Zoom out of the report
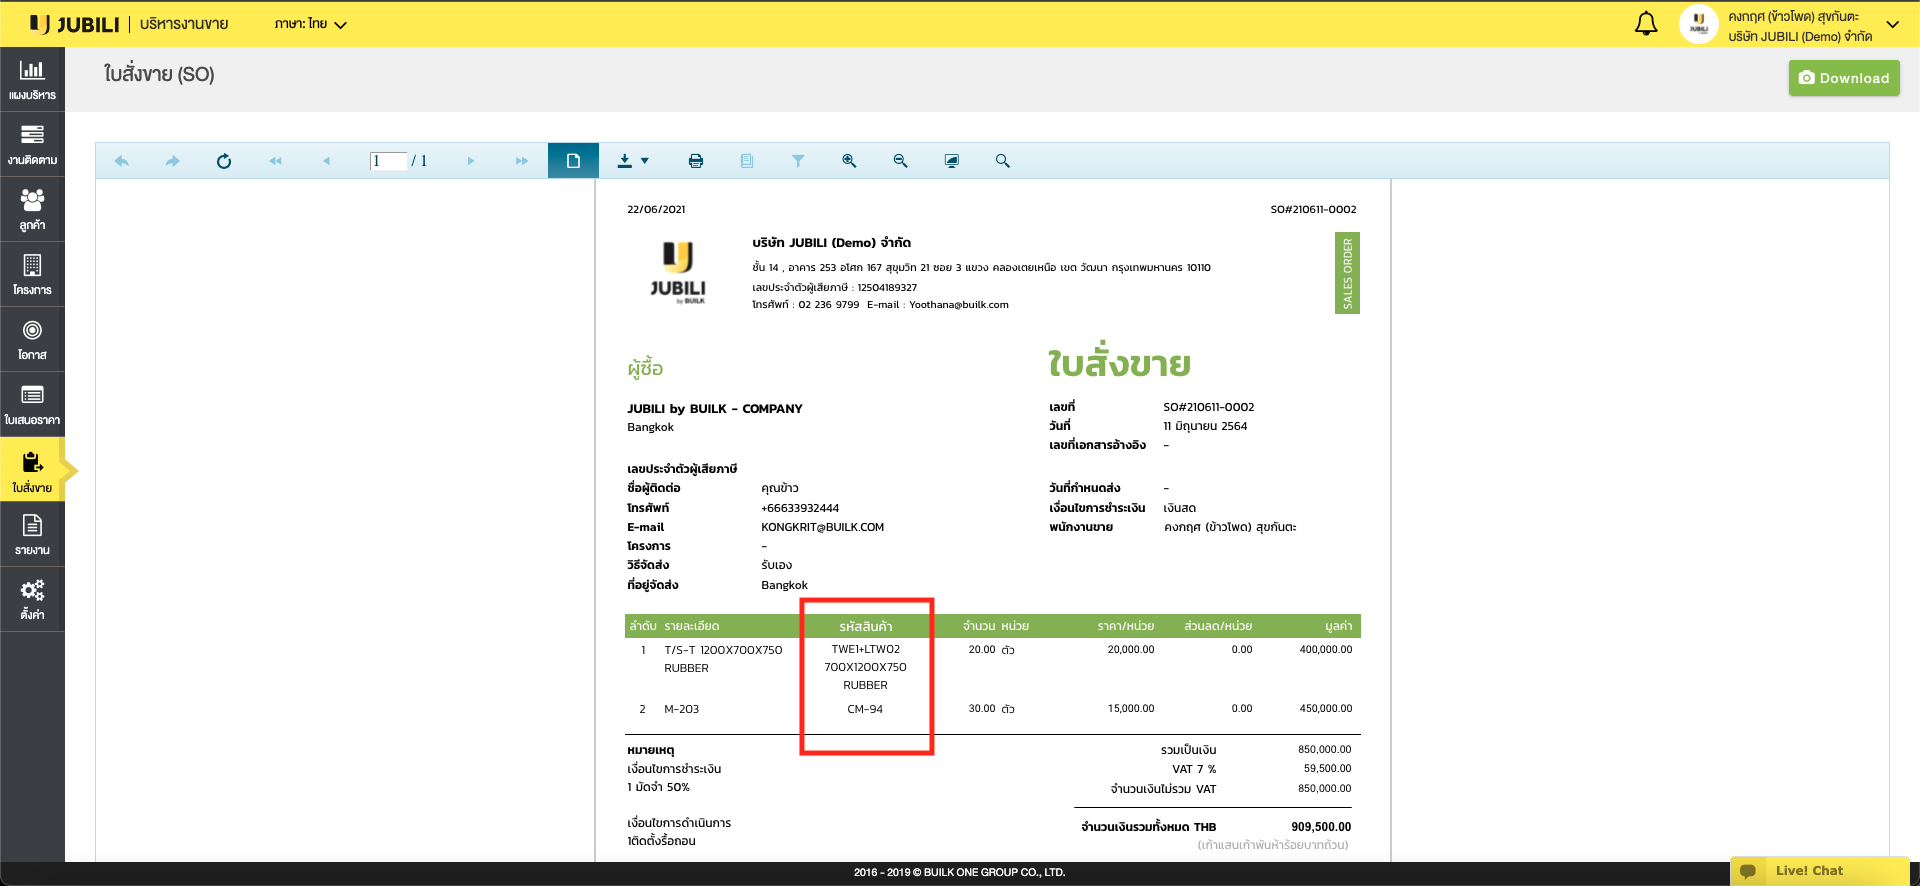Viewport: 1920px width, 886px height. point(900,161)
